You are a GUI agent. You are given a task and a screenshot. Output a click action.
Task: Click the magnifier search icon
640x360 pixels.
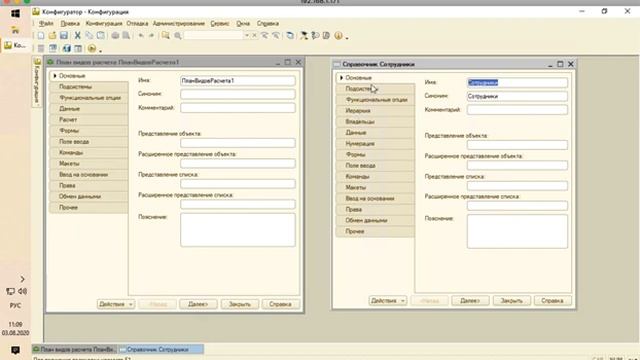pyautogui.click(x=178, y=36)
